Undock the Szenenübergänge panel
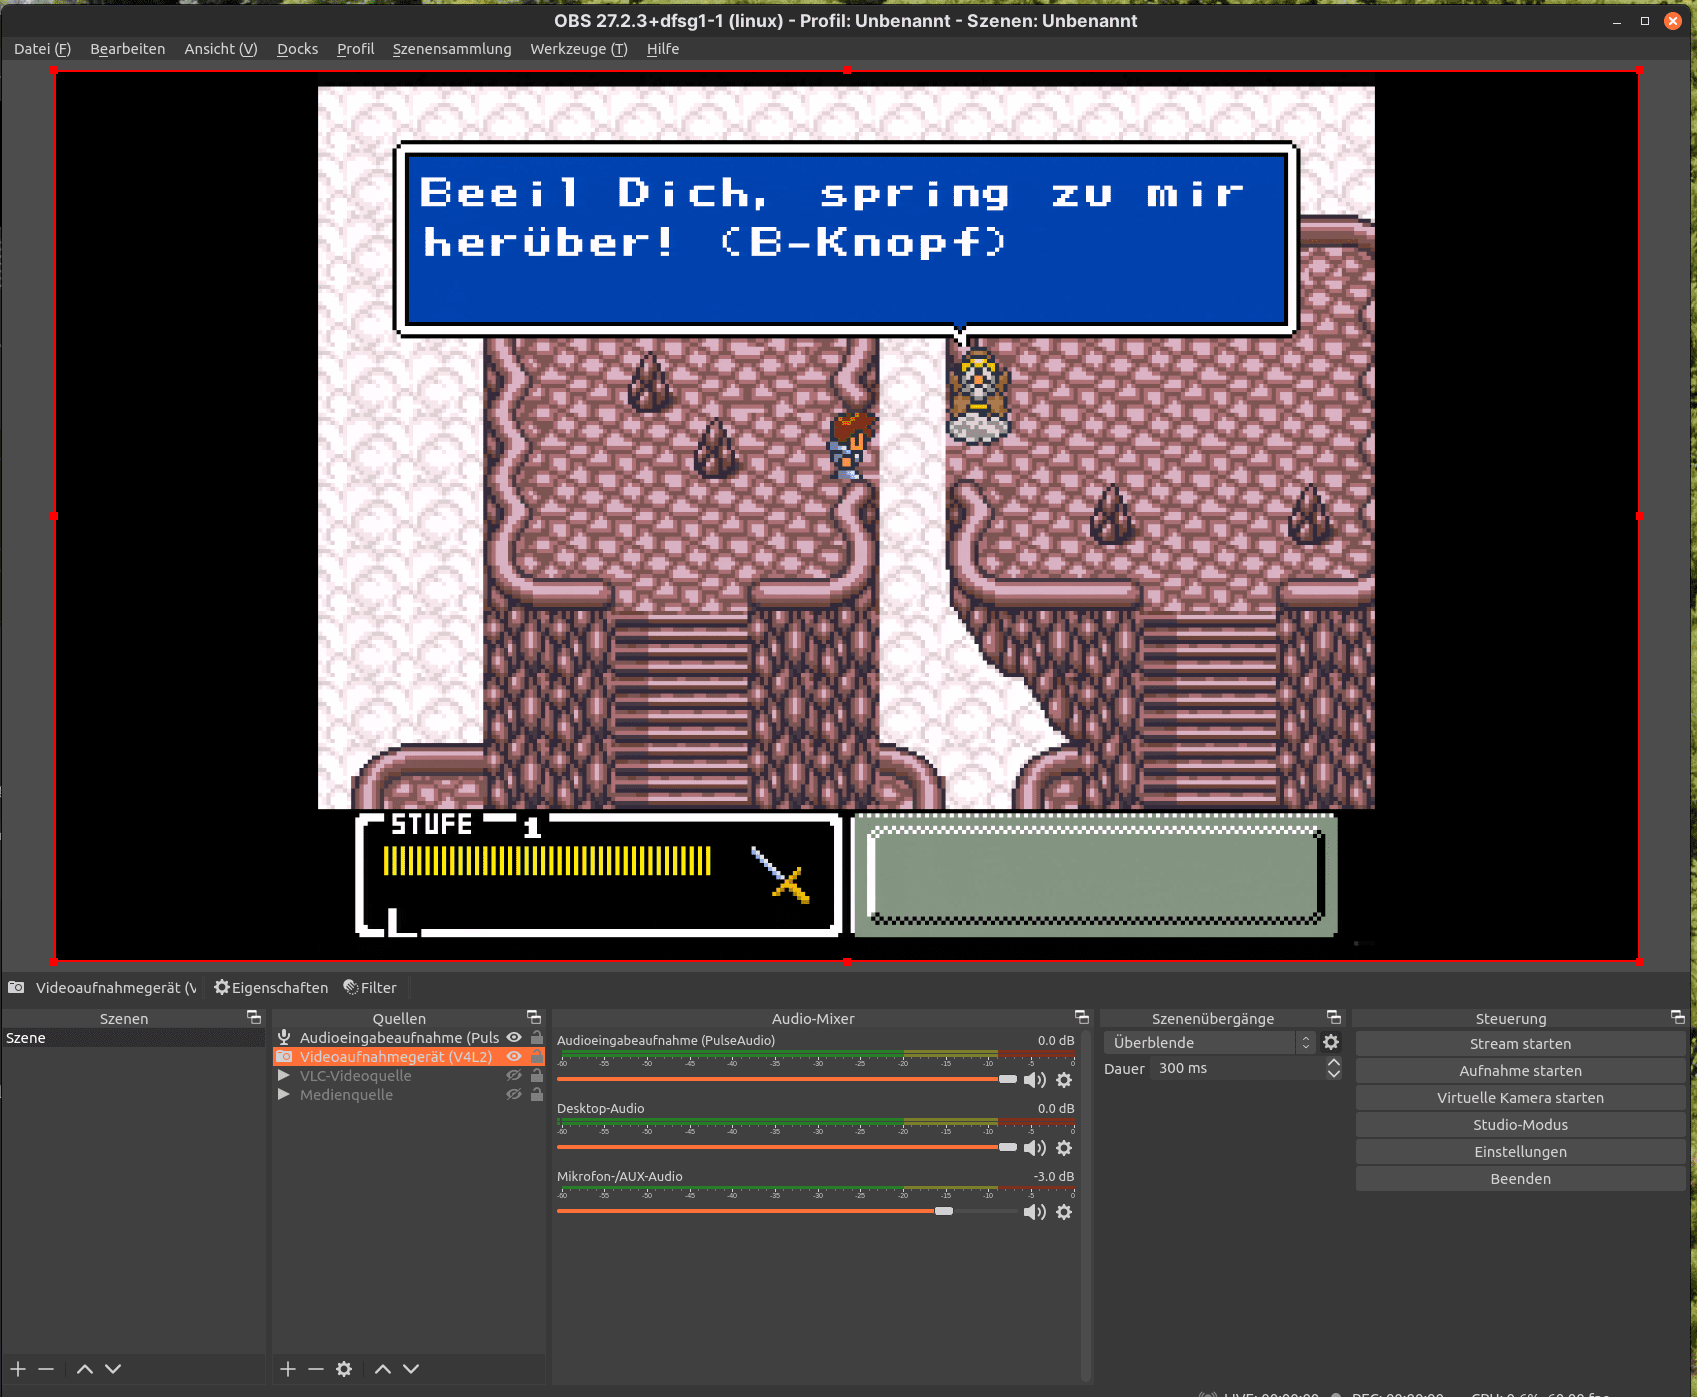Screen dimensions: 1697x1397 pos(1334,1017)
